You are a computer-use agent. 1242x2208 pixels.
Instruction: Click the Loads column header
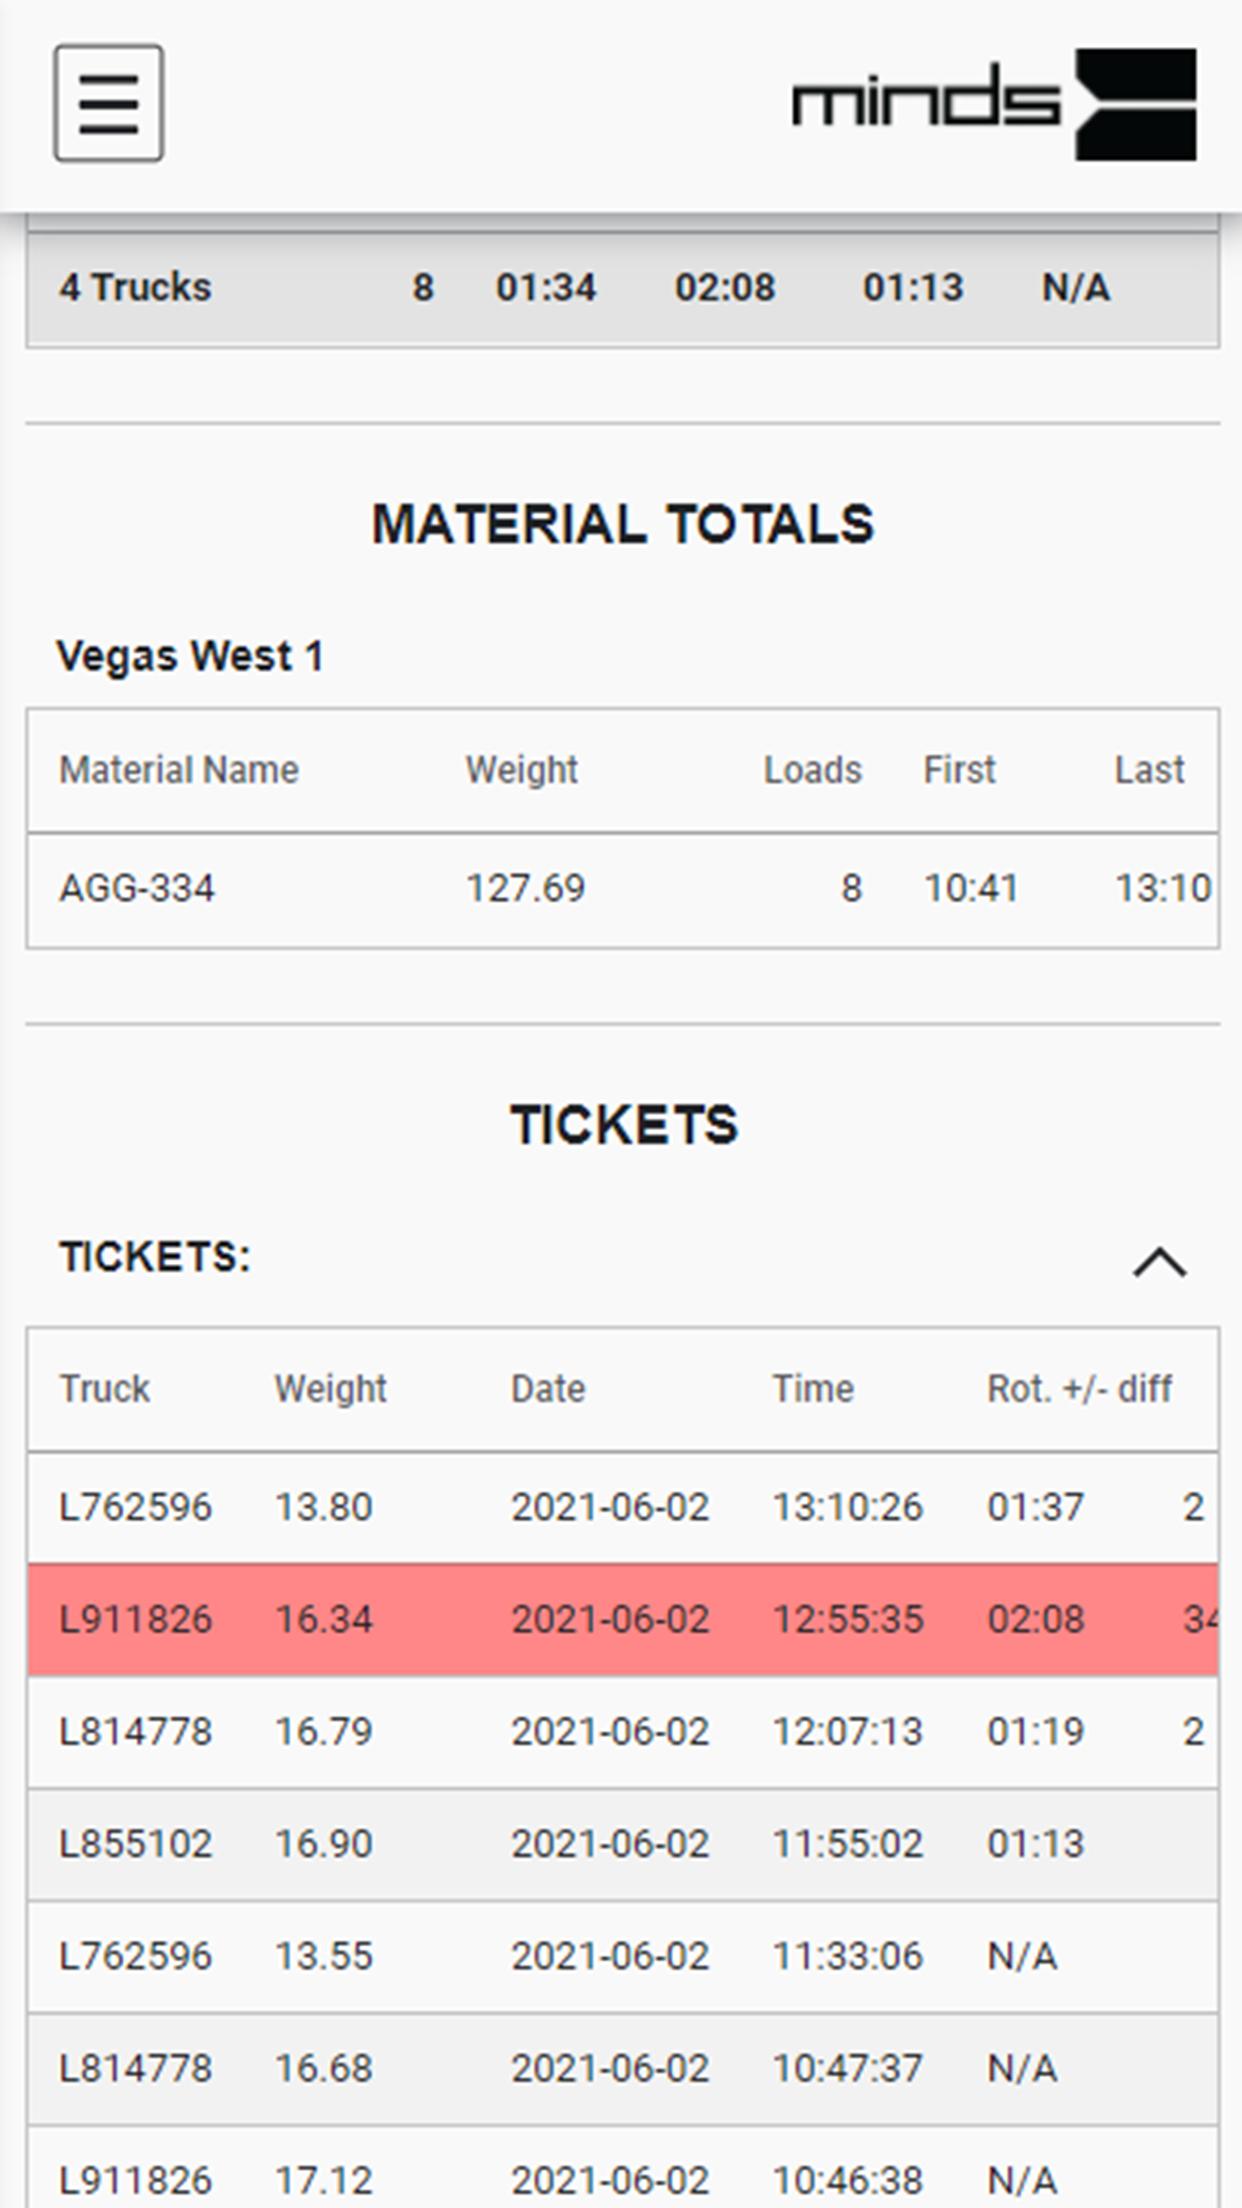click(x=812, y=770)
